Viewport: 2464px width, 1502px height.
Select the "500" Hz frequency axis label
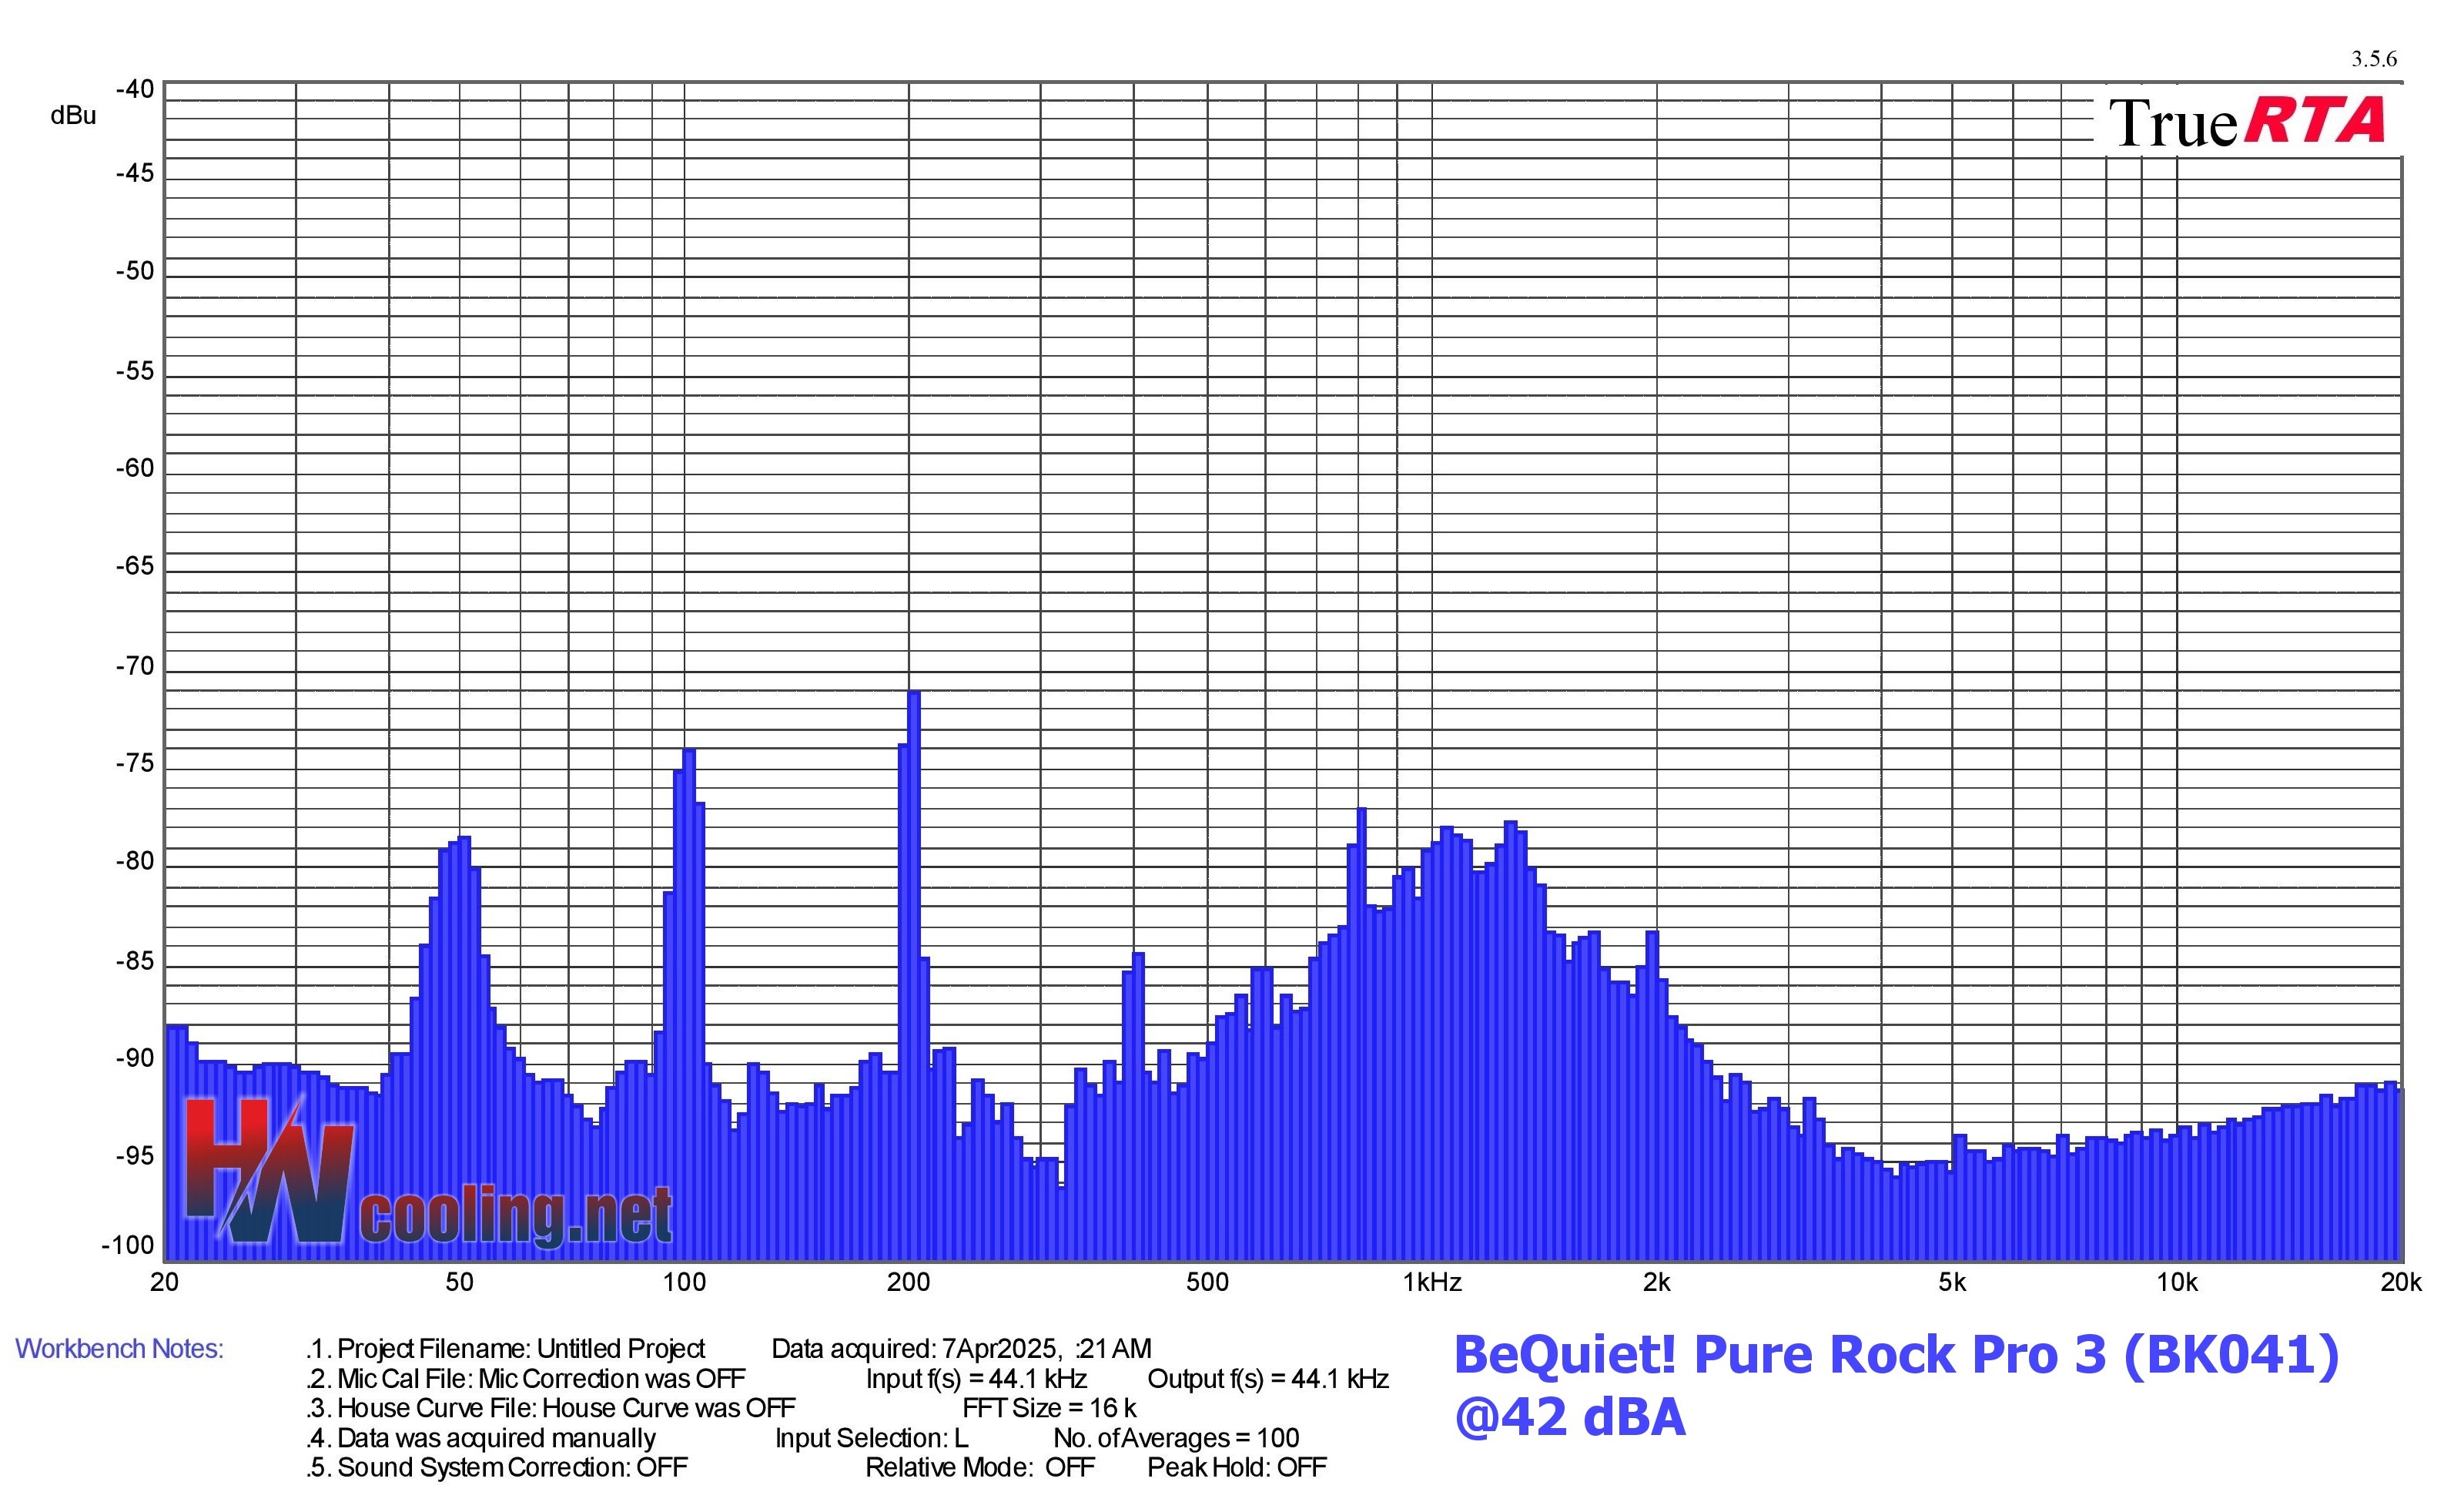1207,1282
